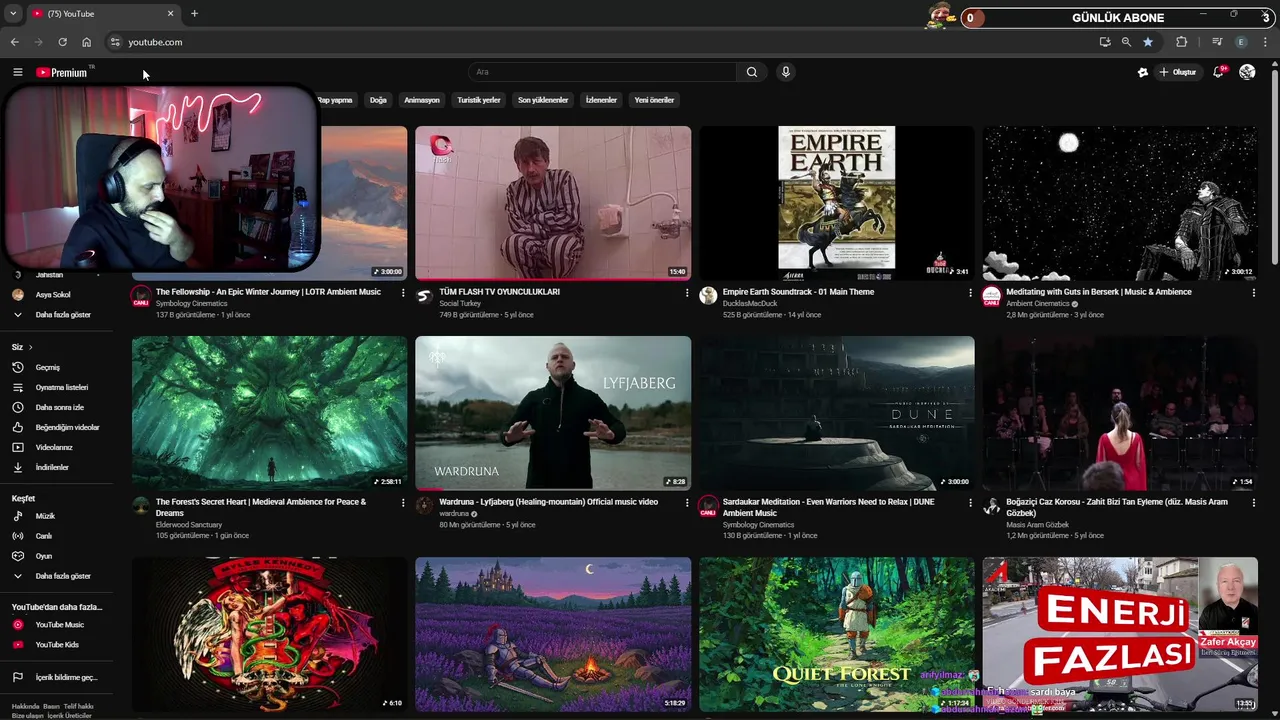Open Sardaukar Meditation DUNE thumbnail

836,413
